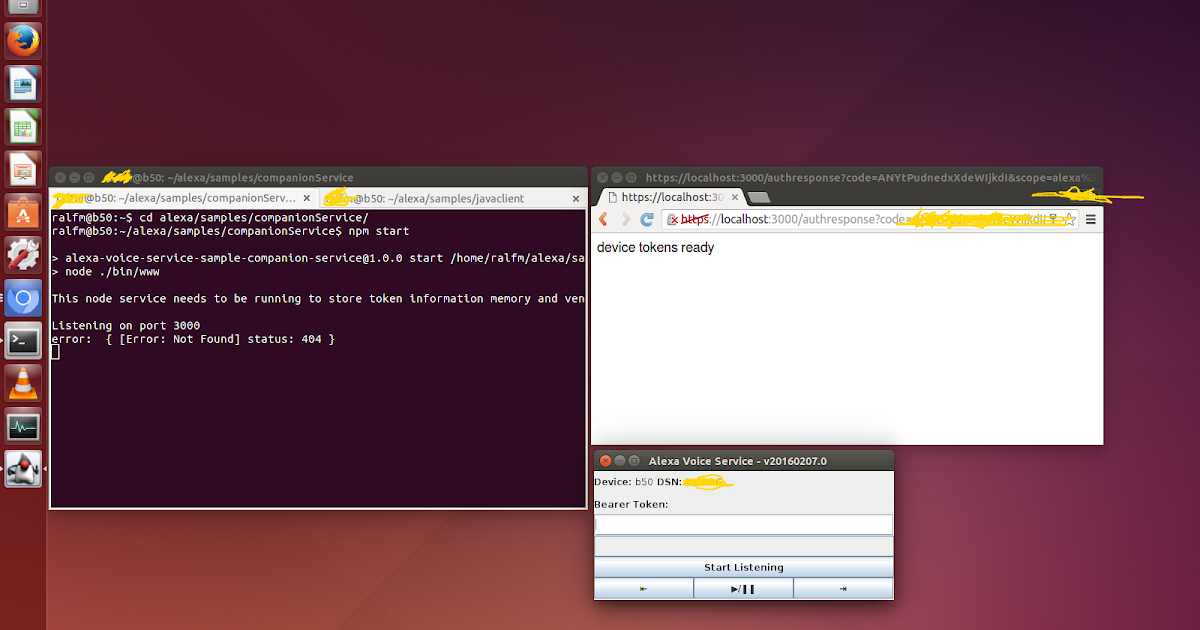
Task: Launch VLC media player from dock
Action: (x=23, y=385)
